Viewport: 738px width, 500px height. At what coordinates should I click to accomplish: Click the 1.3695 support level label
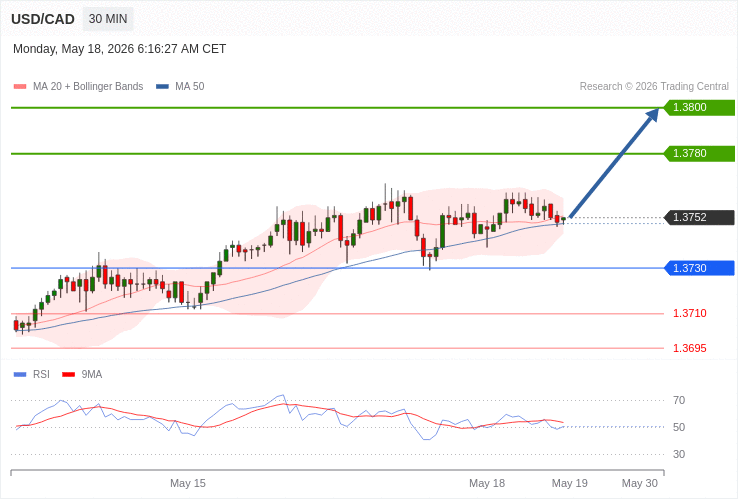click(690, 348)
